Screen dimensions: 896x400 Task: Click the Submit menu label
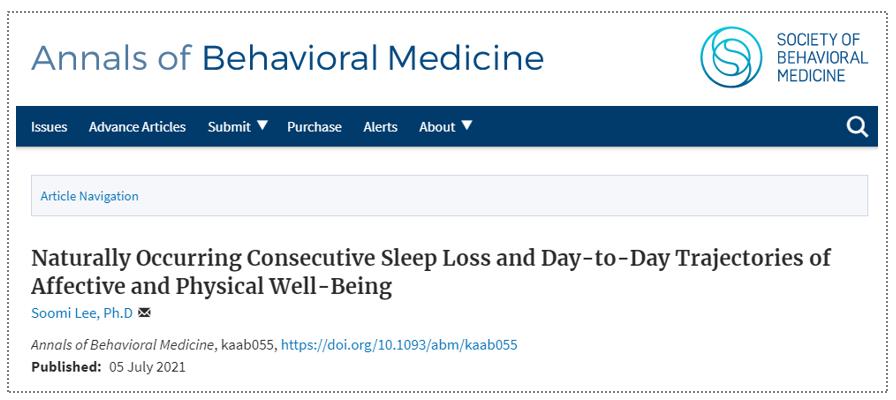(228, 127)
